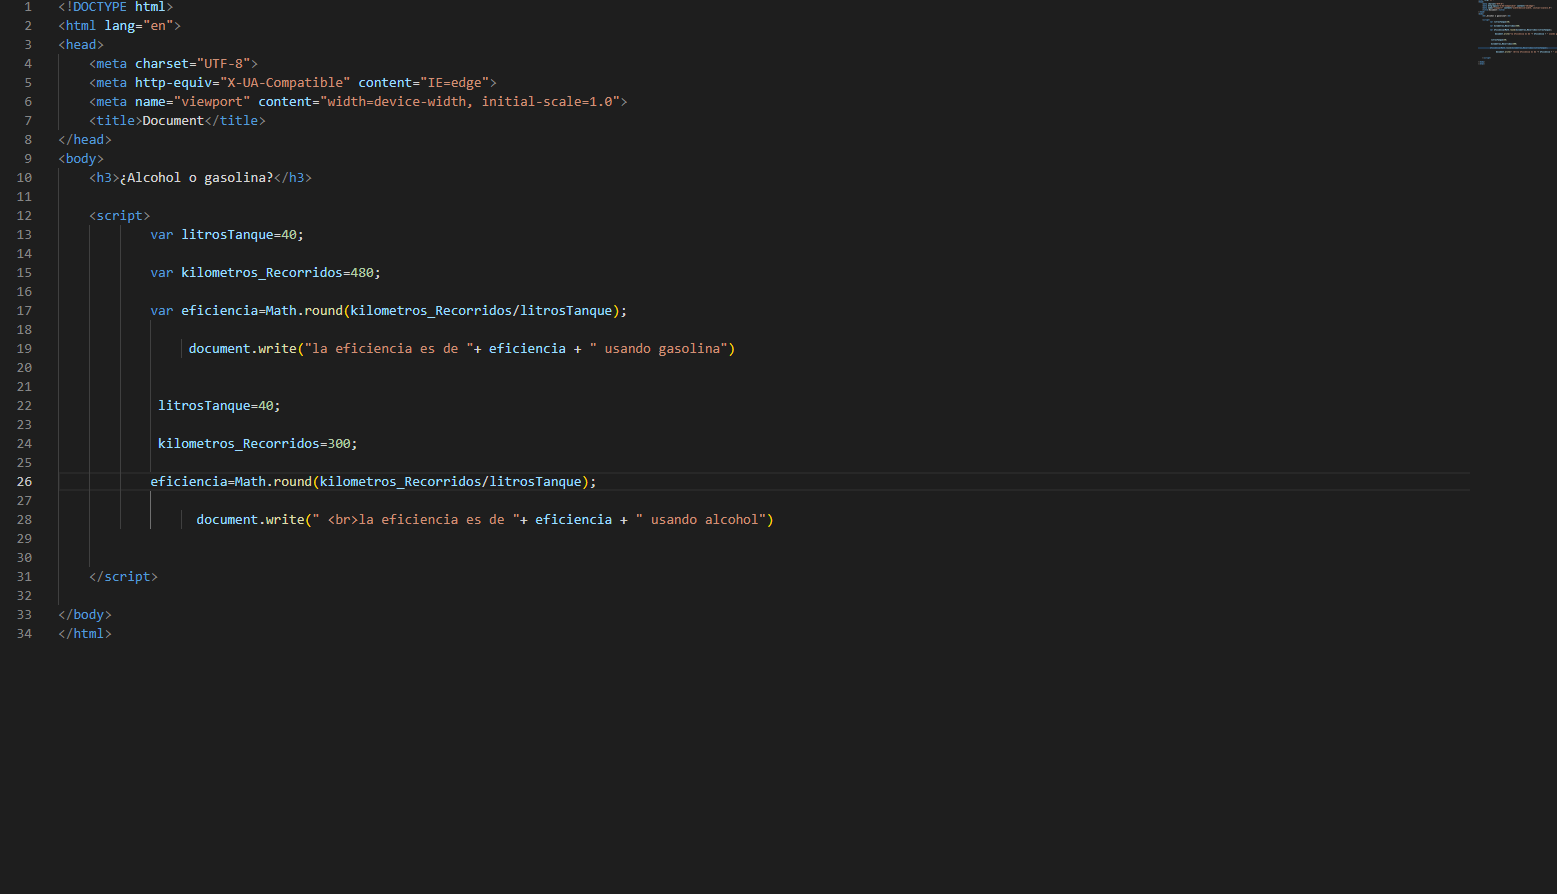
Task: Click the highlighted line number 26
Action: tap(24, 482)
